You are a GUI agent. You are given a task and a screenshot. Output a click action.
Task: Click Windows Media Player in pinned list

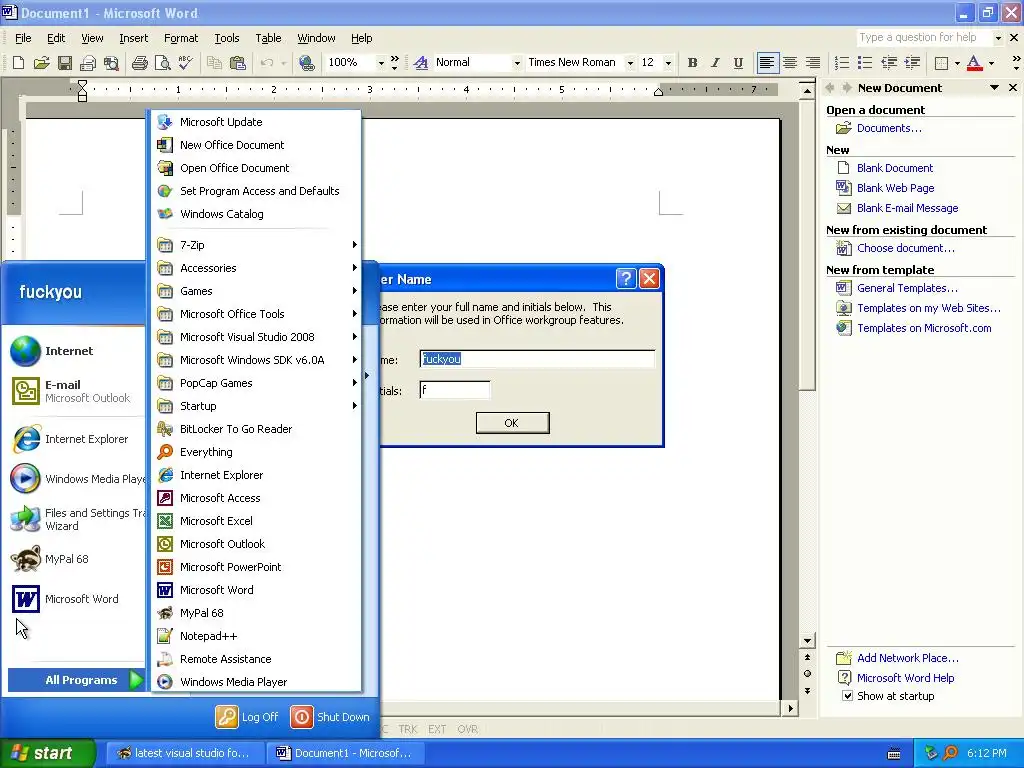point(75,479)
